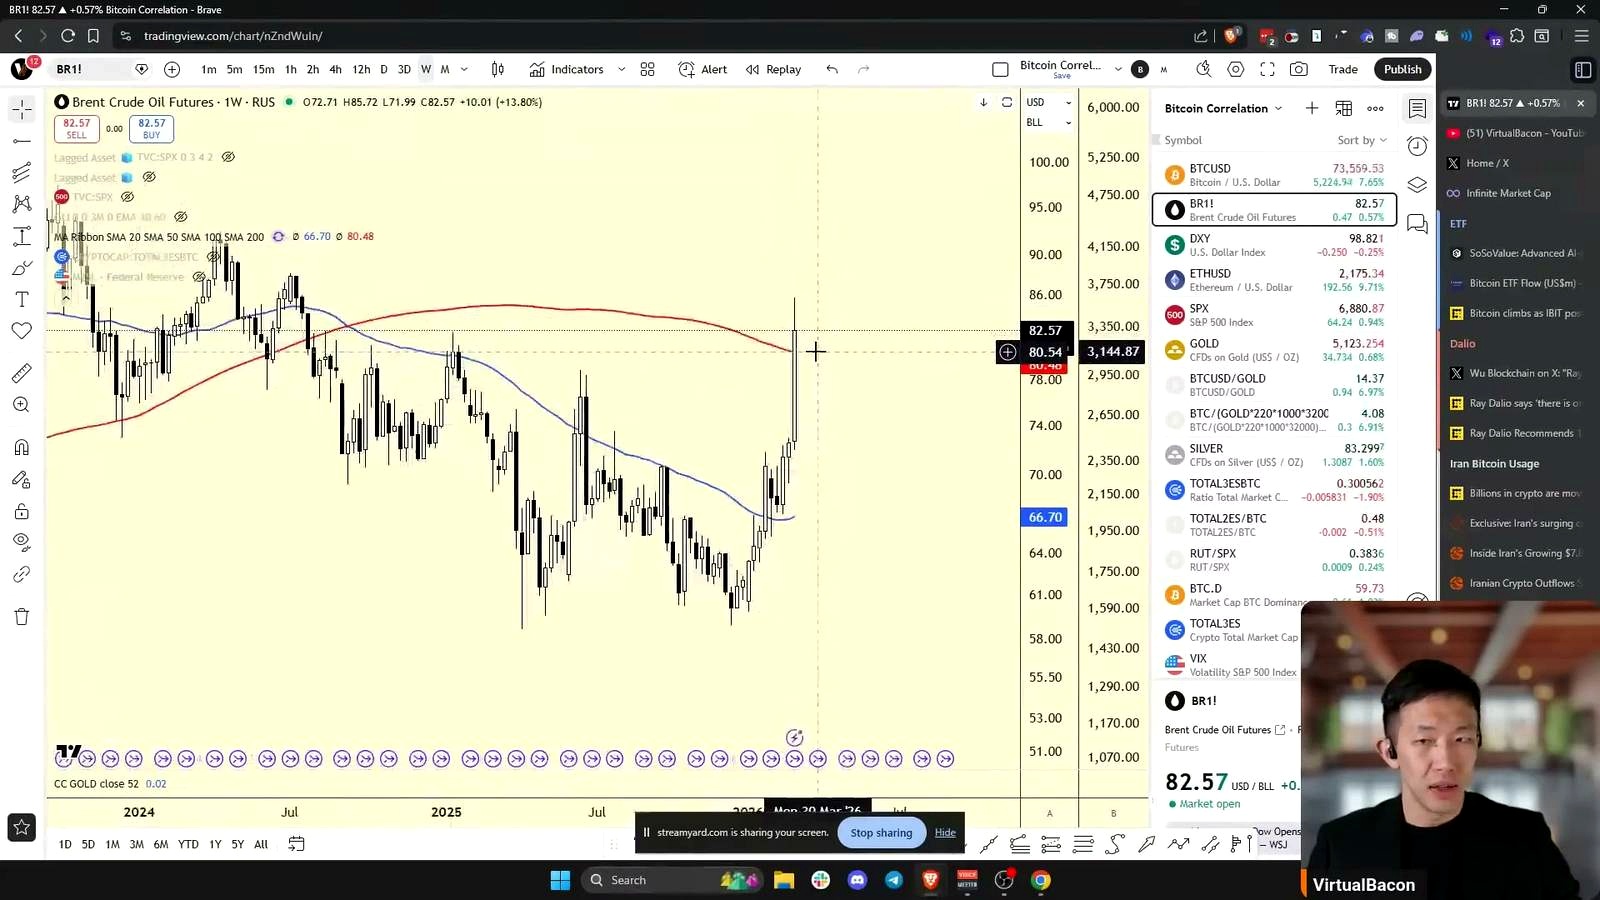Activate the zoom in tool
The width and height of the screenshot is (1600, 900).
[22, 405]
